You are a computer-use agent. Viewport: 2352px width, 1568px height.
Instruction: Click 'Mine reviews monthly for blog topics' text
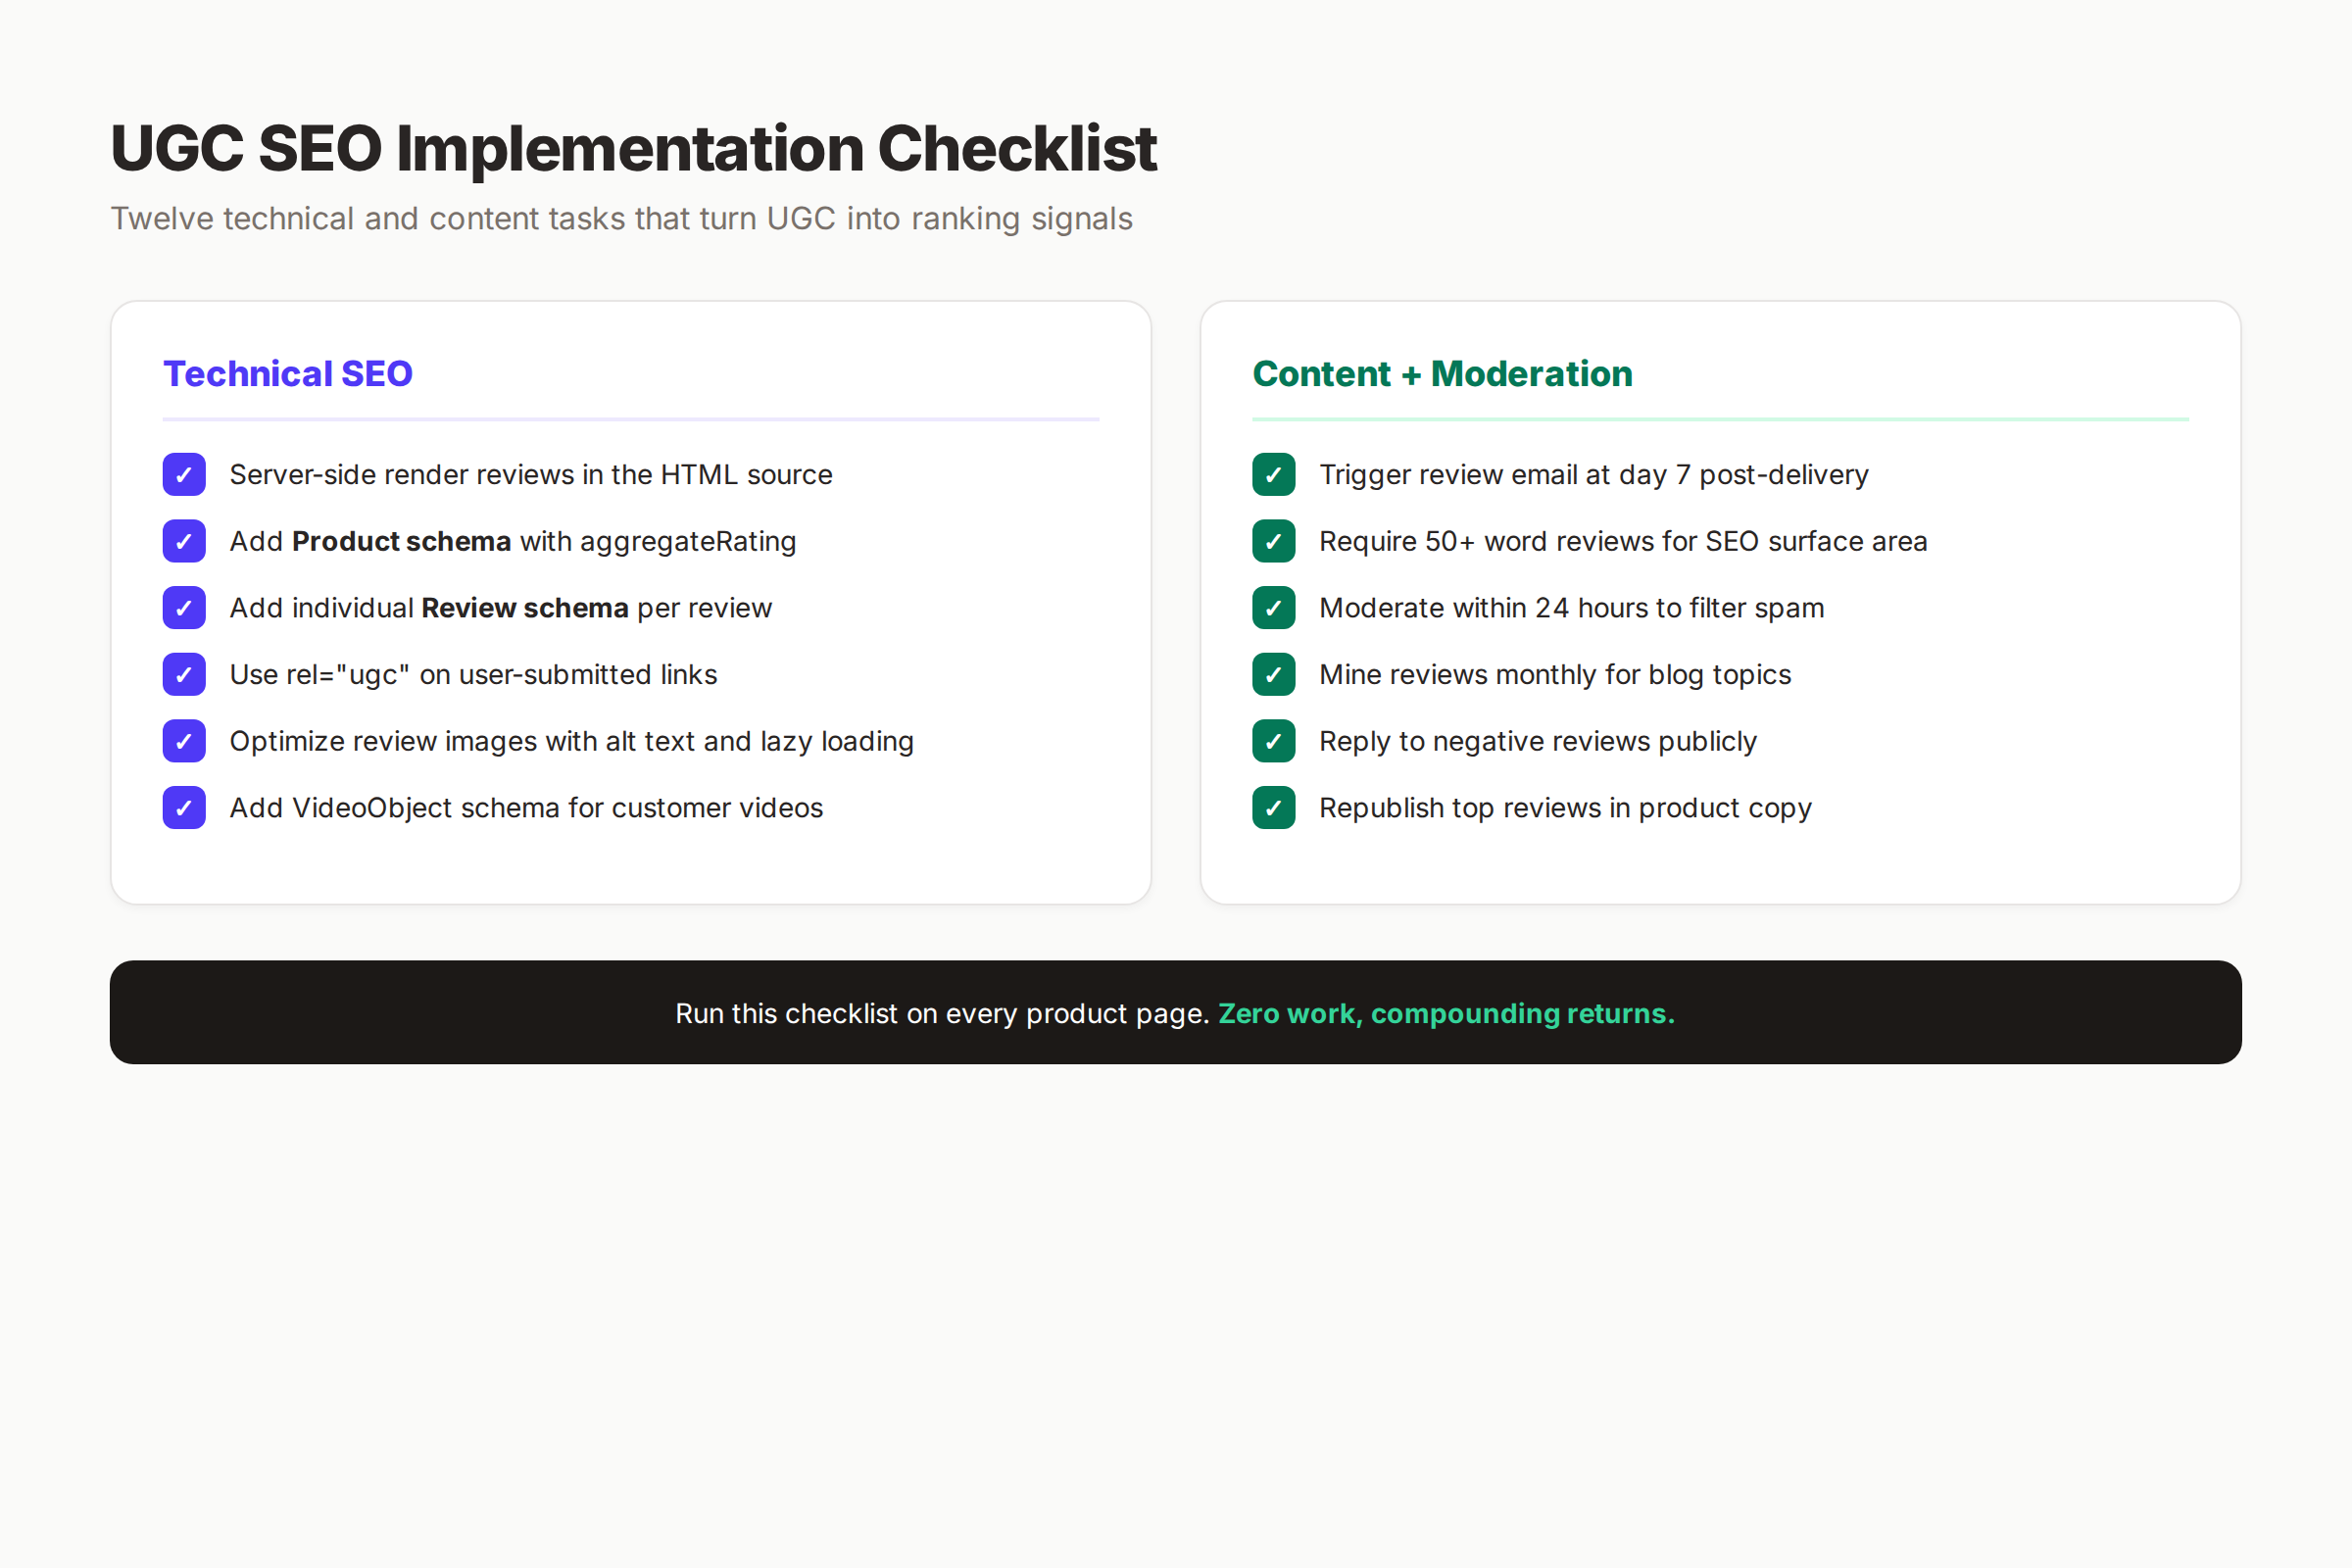coord(1555,675)
